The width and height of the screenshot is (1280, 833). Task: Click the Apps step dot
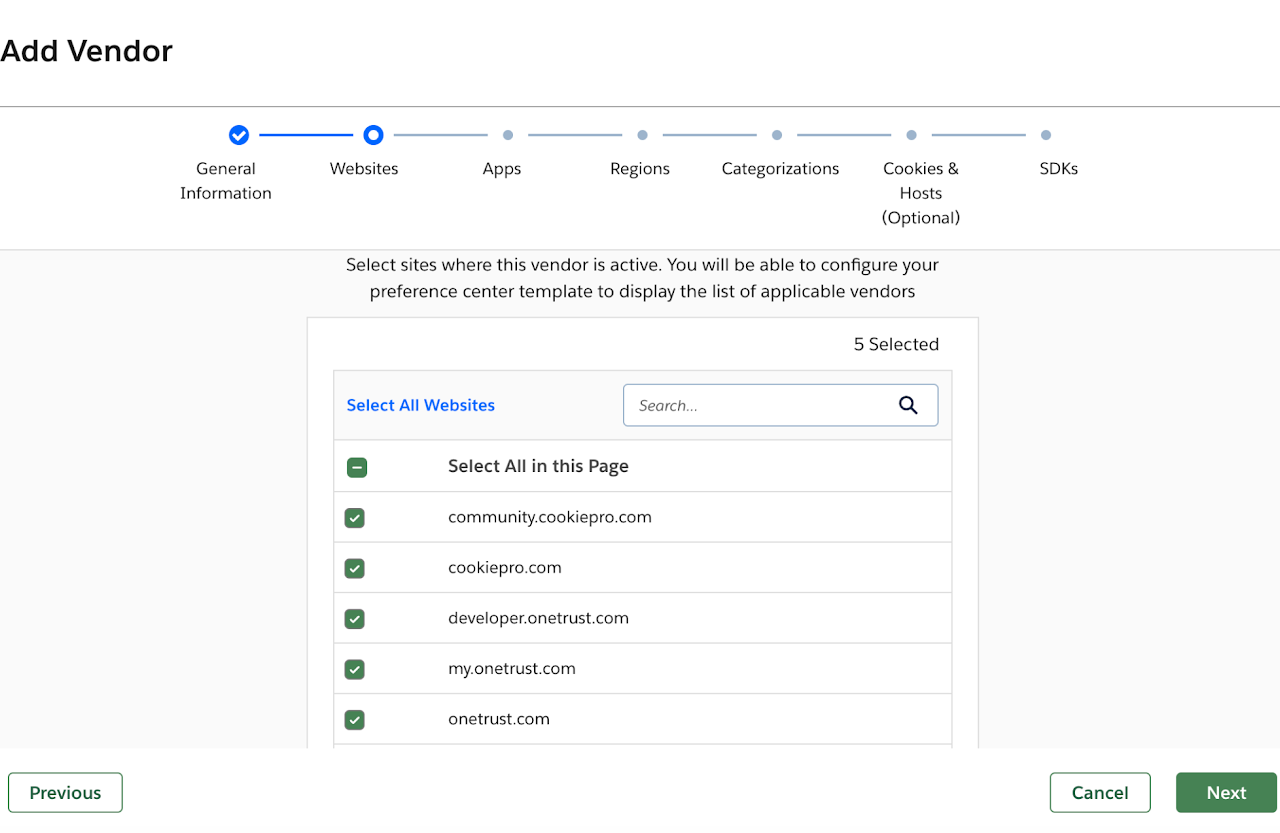pos(508,135)
